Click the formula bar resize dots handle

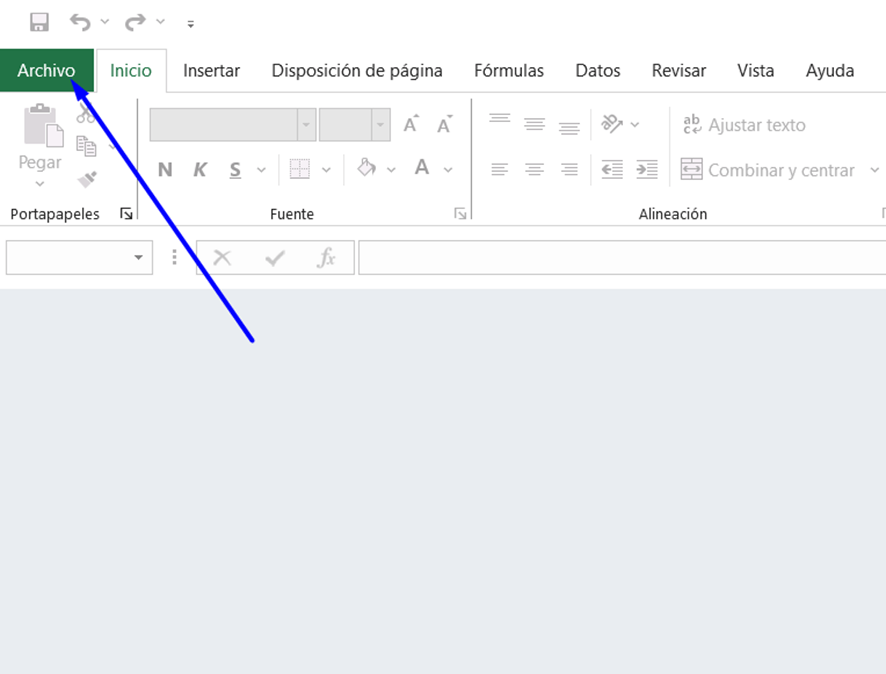click(x=175, y=257)
